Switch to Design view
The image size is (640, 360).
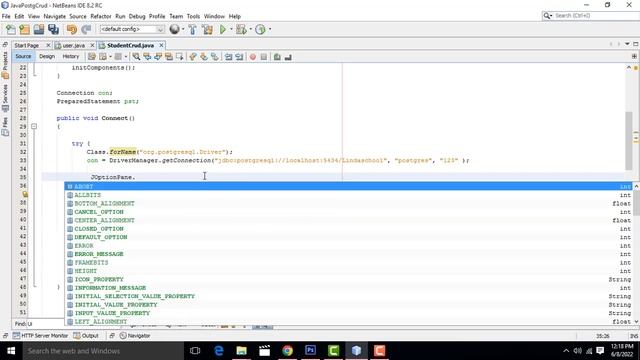coord(47,56)
